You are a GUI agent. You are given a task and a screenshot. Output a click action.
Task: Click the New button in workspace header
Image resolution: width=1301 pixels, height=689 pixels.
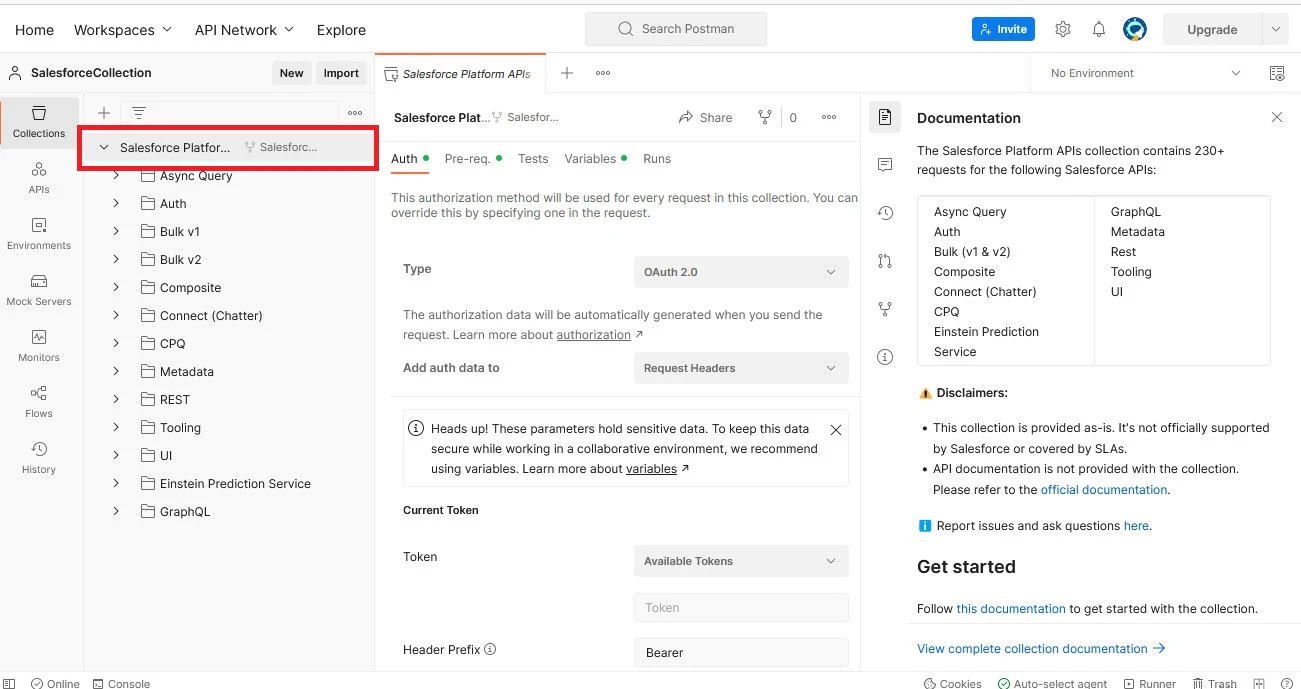click(291, 73)
